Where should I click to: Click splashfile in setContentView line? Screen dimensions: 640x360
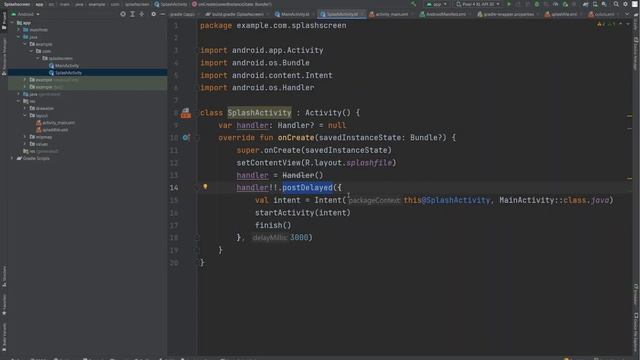[x=369, y=163]
